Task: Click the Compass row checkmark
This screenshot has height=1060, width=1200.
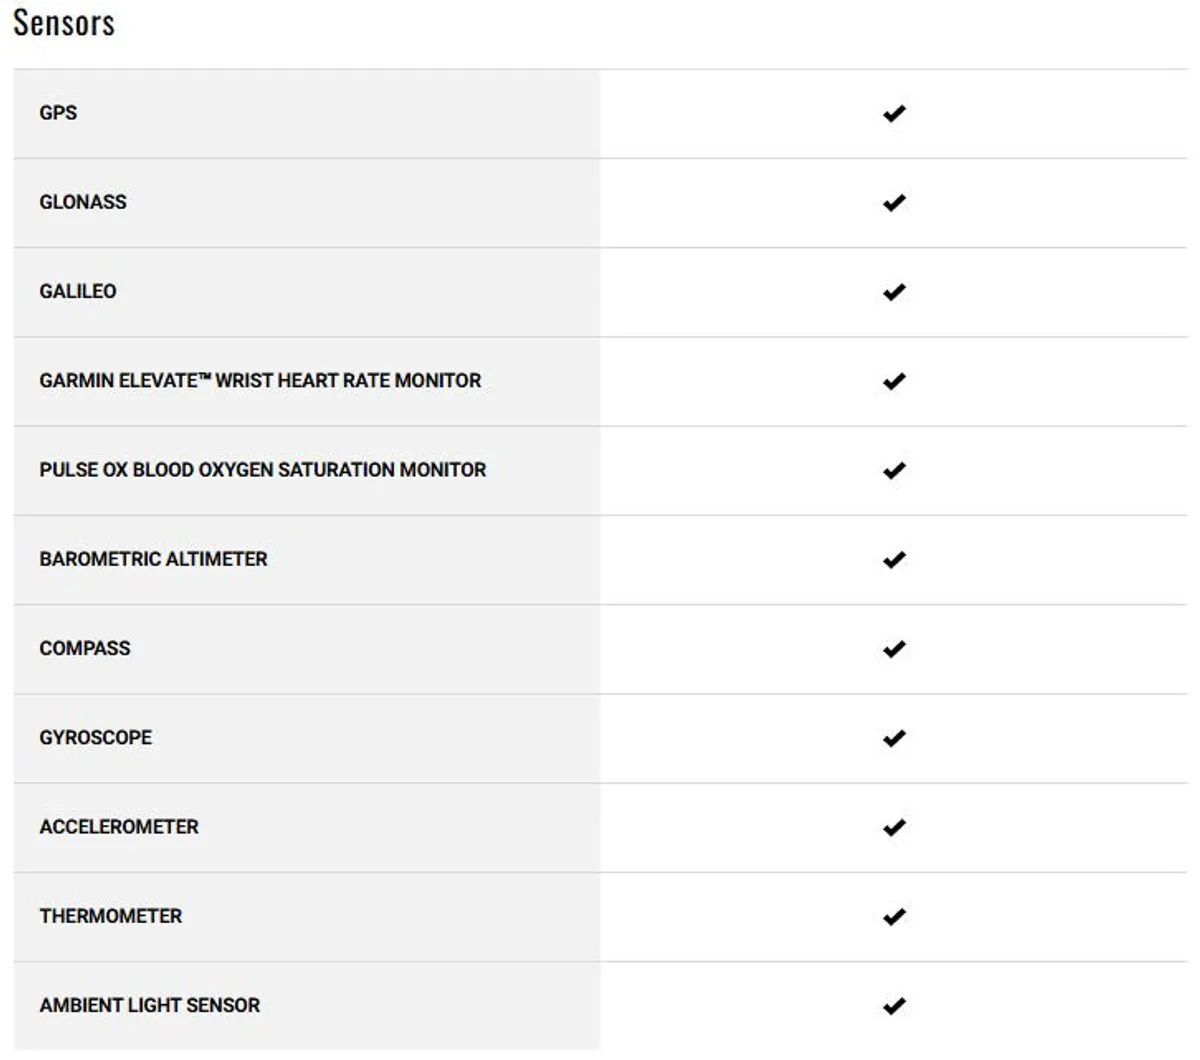Action: coord(894,649)
